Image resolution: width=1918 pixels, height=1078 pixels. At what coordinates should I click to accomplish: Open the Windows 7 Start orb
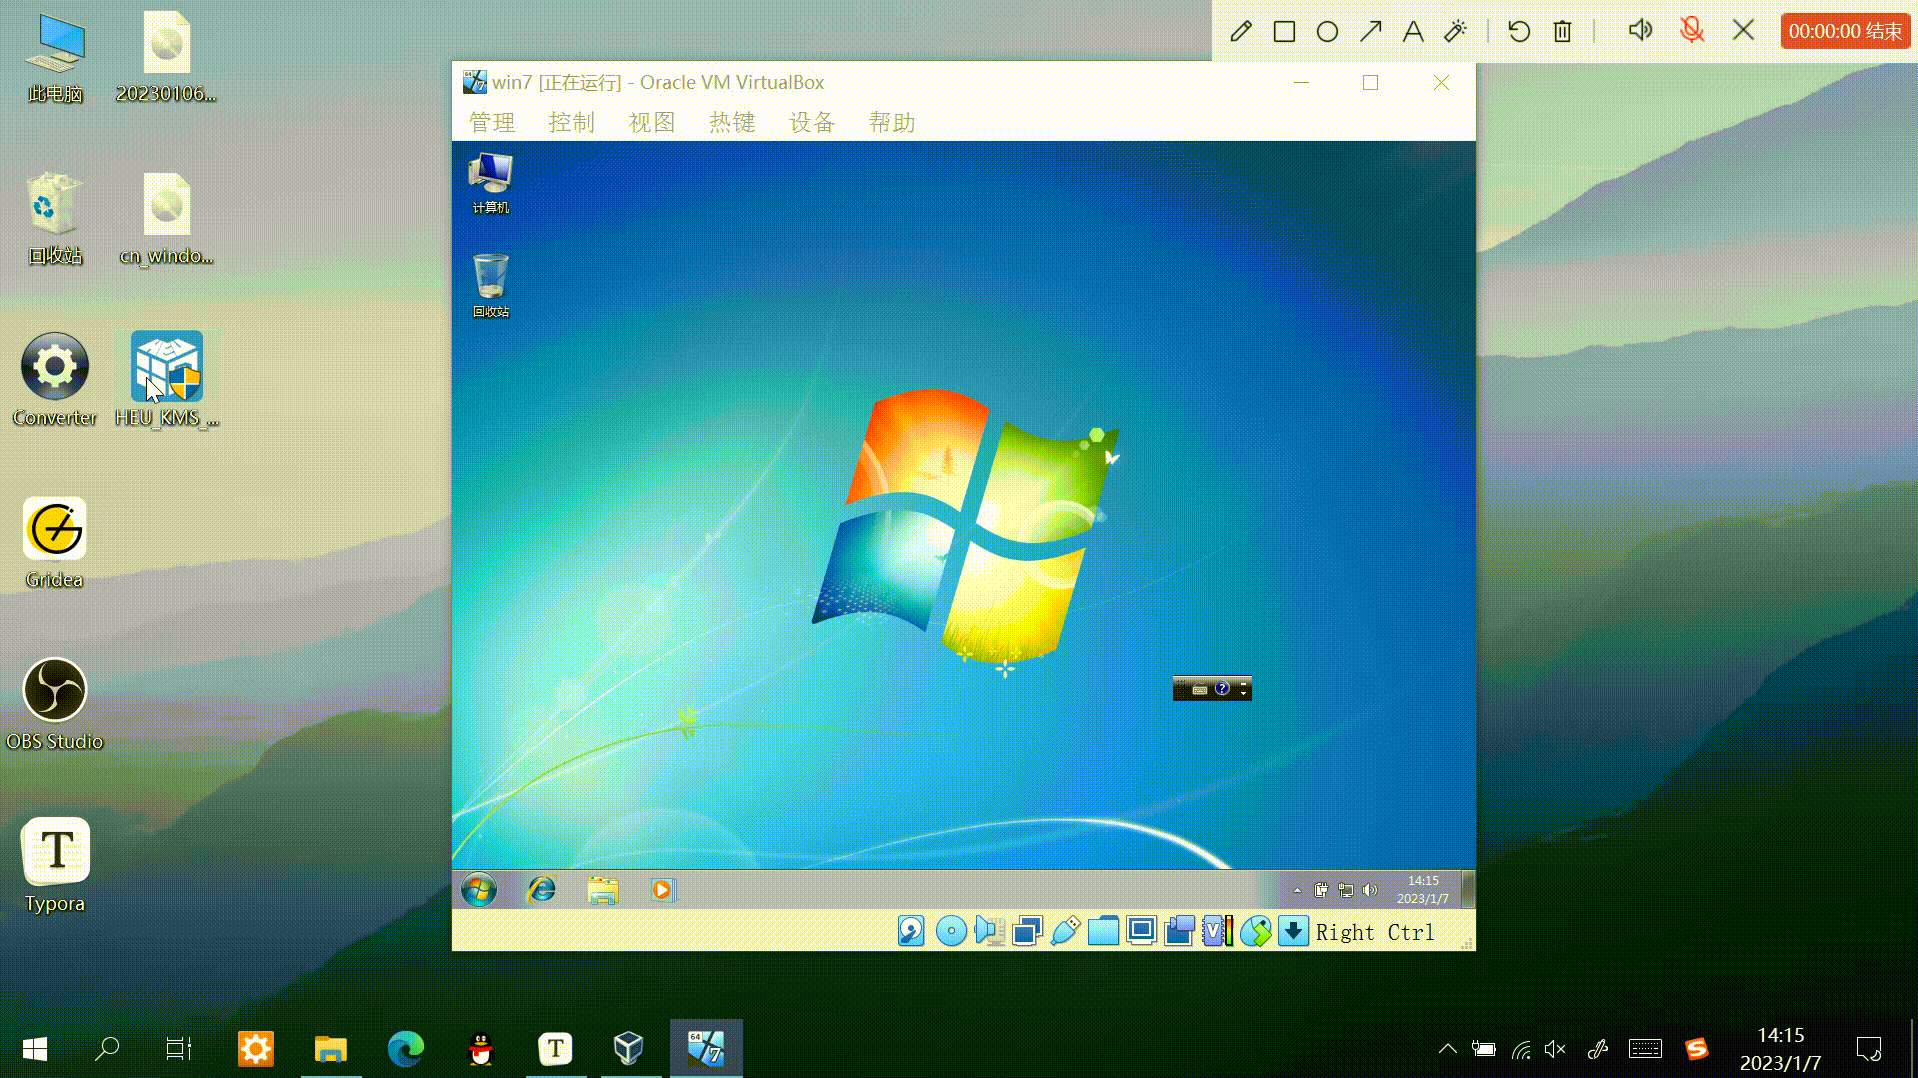click(479, 889)
